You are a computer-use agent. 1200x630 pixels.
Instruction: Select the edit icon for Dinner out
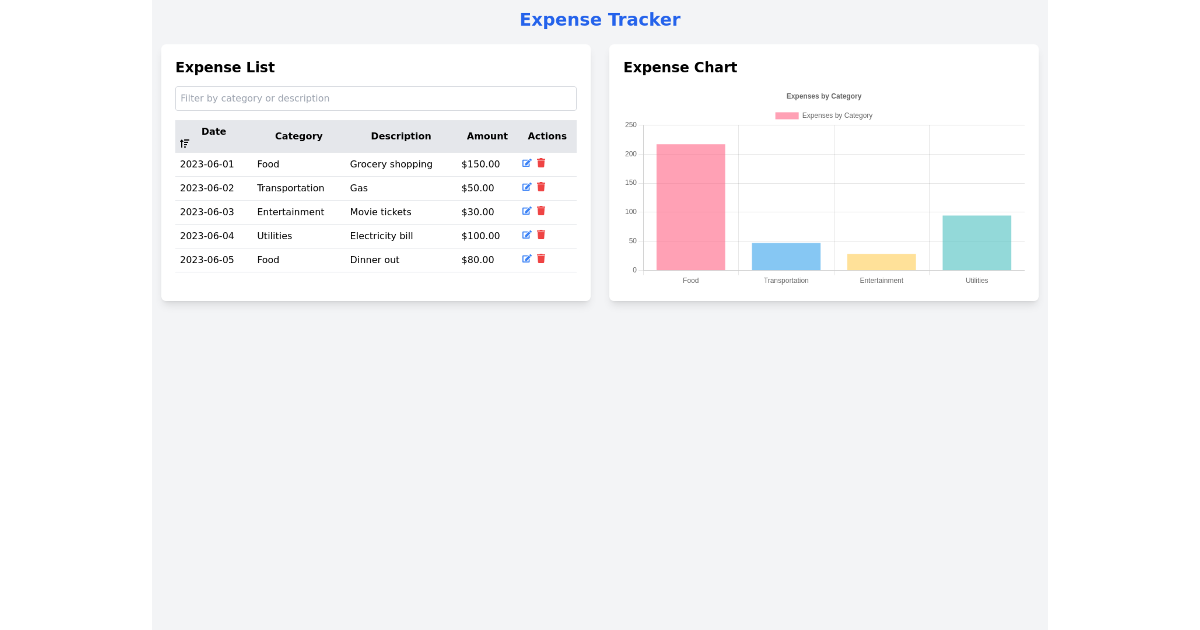(527, 258)
